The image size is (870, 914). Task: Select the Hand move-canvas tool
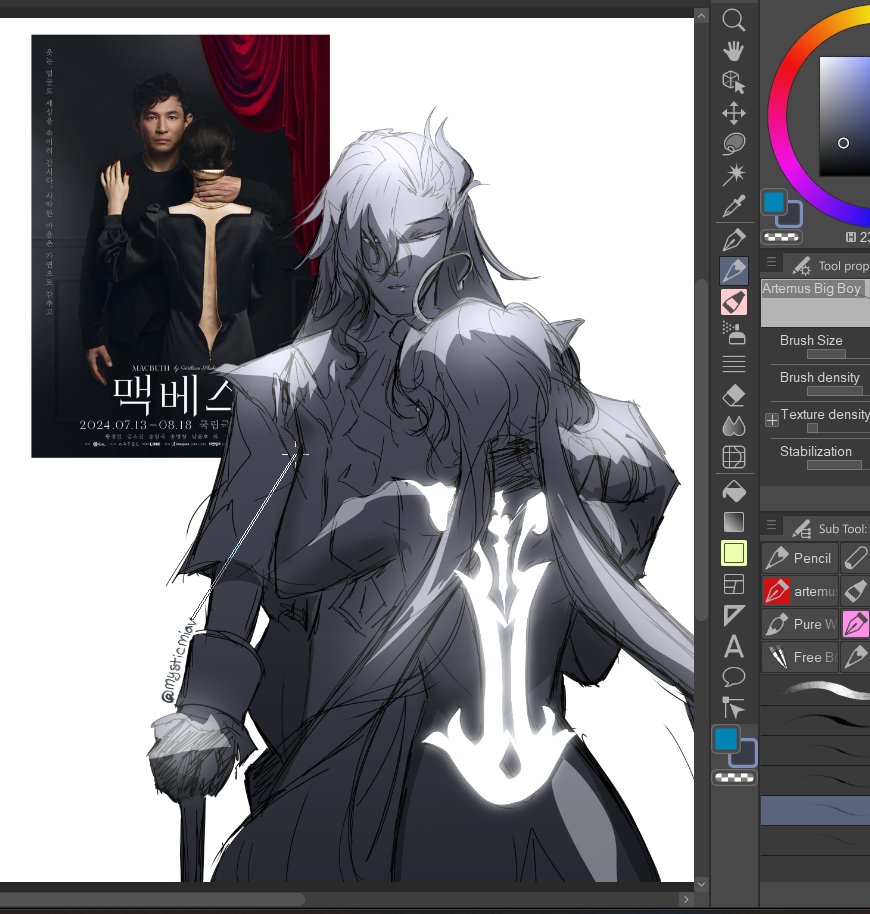[734, 50]
